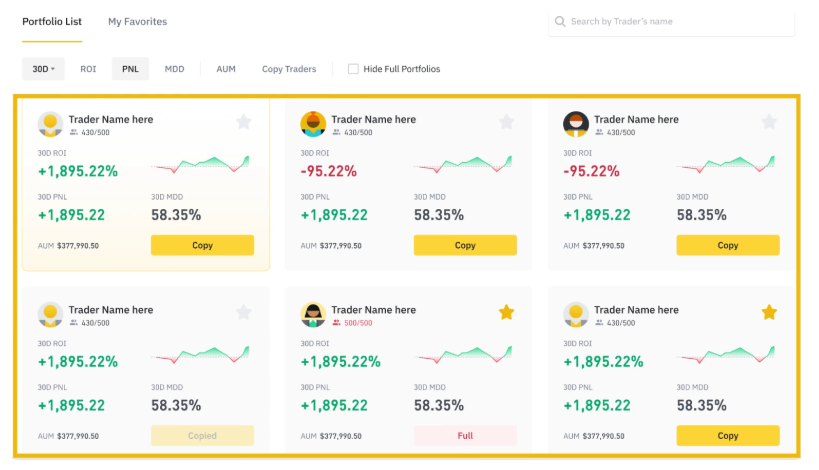Select the MDD sort filter

click(x=174, y=69)
